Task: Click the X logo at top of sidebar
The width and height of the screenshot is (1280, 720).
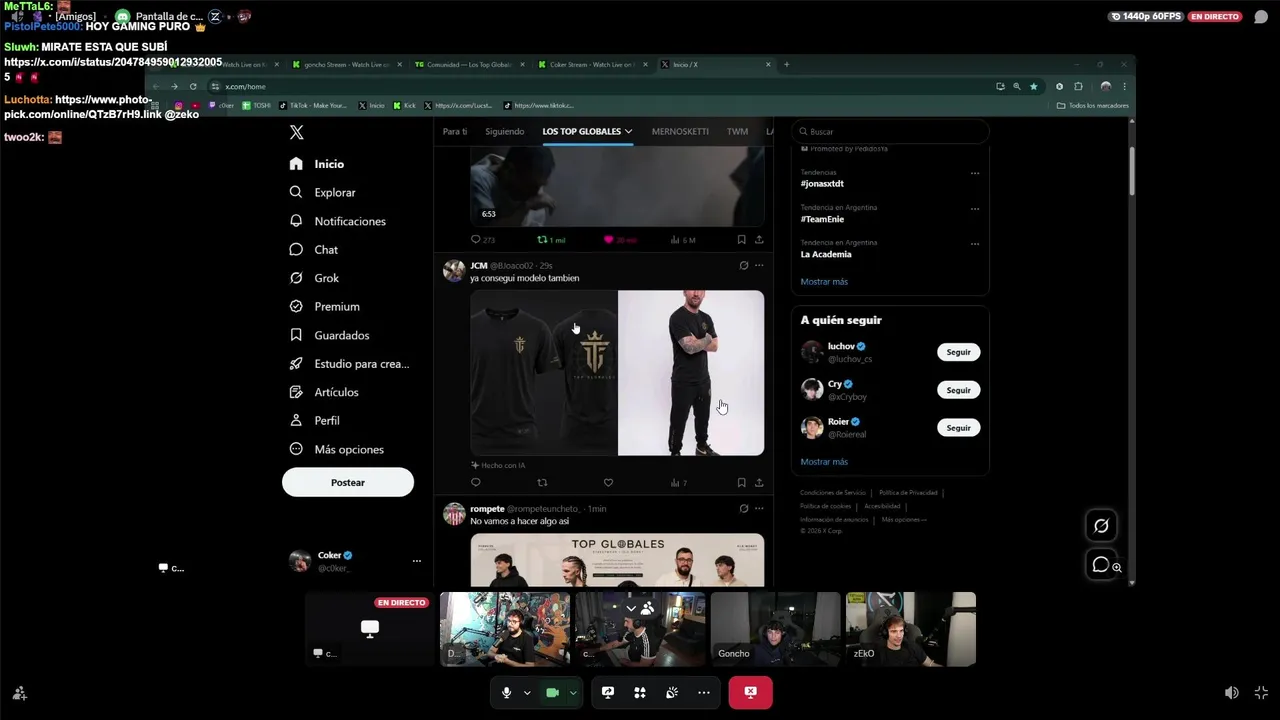Action: (x=296, y=132)
